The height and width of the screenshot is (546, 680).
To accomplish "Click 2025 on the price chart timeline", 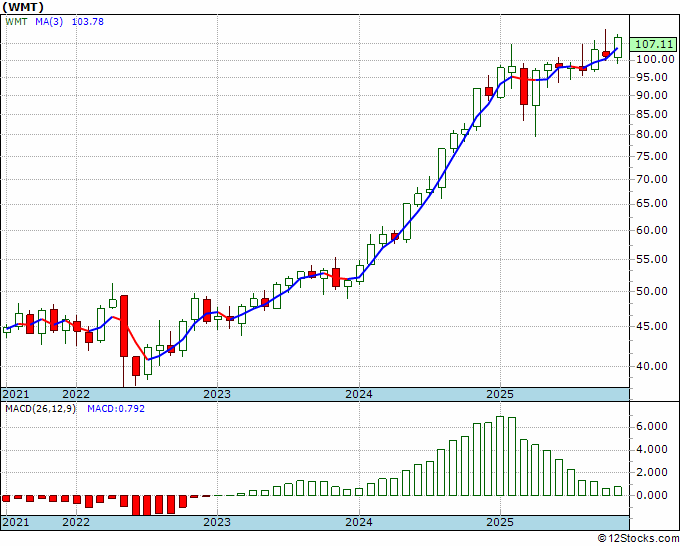I will tap(500, 394).
